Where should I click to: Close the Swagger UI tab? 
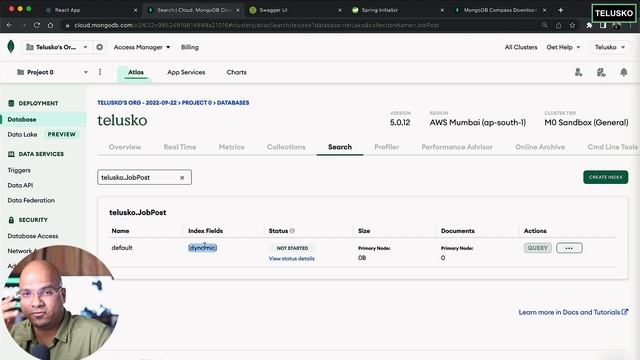[x=340, y=10]
